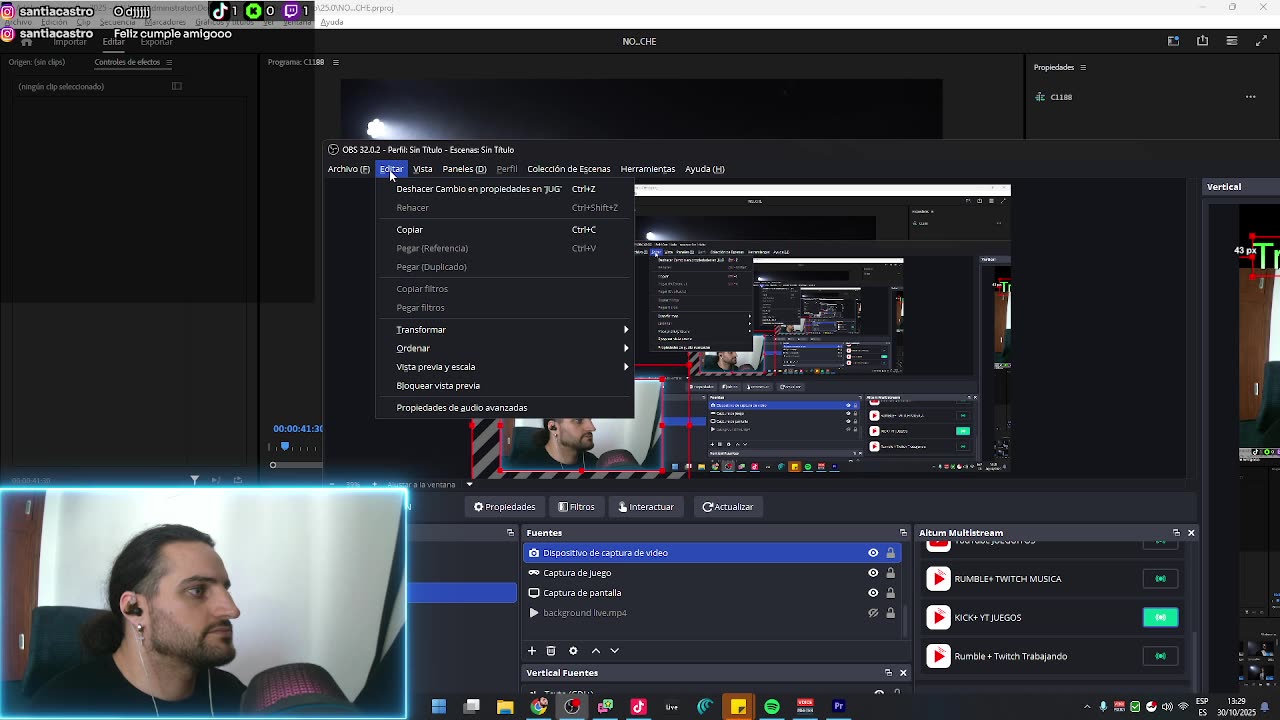1280x720 pixels.
Task: Open Premiere Propiedades panel menu
Action: pyautogui.click(x=1083, y=68)
